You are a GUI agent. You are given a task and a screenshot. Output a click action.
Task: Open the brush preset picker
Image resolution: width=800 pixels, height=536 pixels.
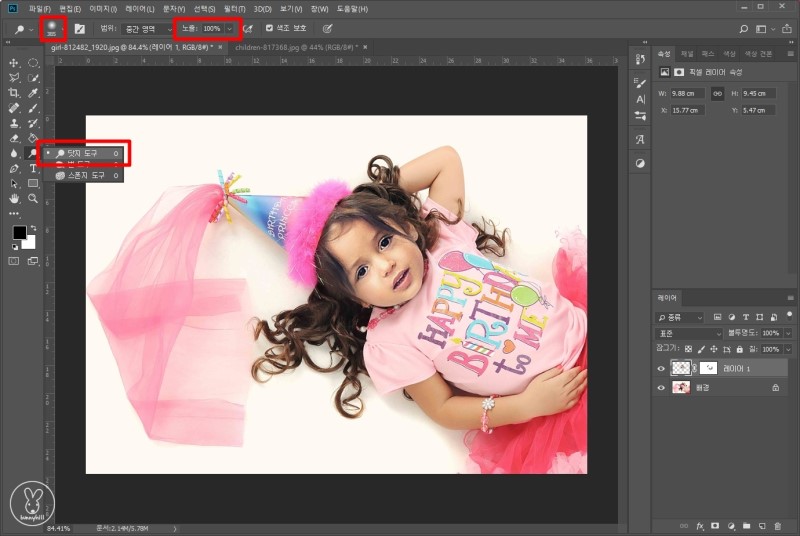click(x=52, y=28)
